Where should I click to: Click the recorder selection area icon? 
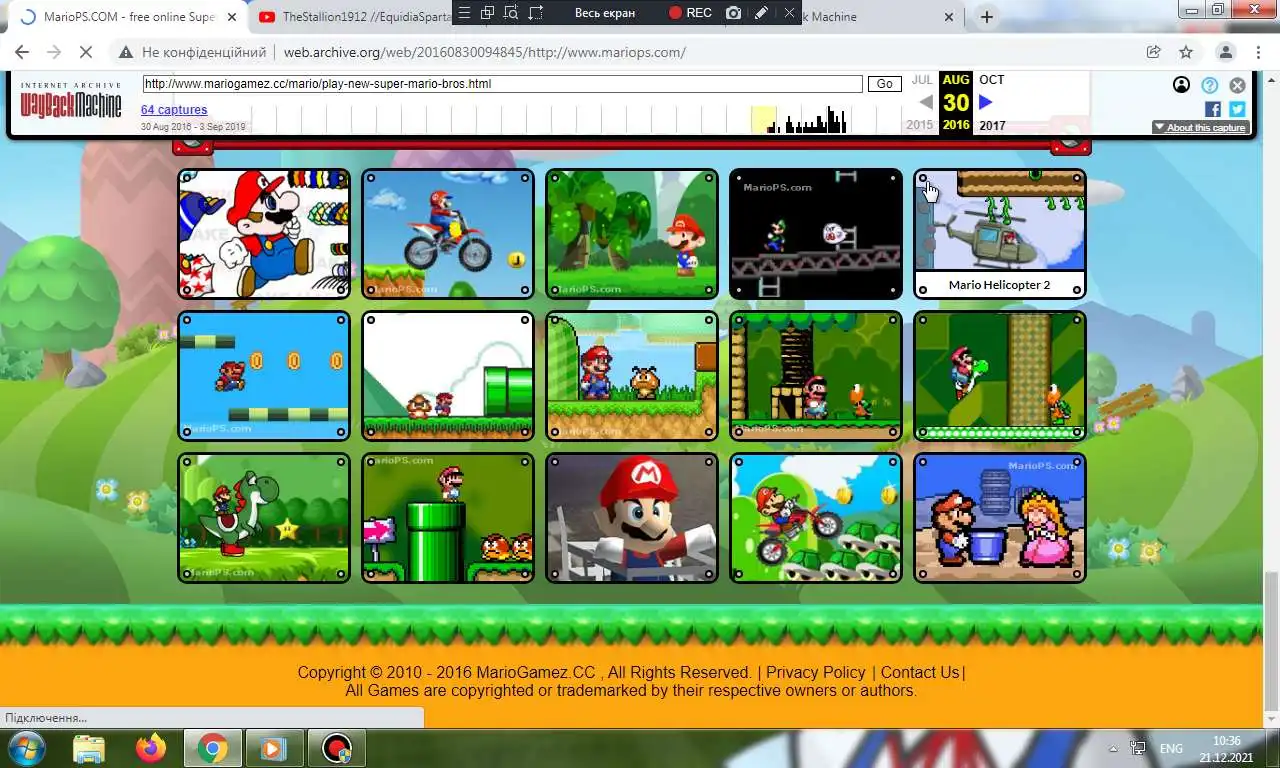click(536, 13)
